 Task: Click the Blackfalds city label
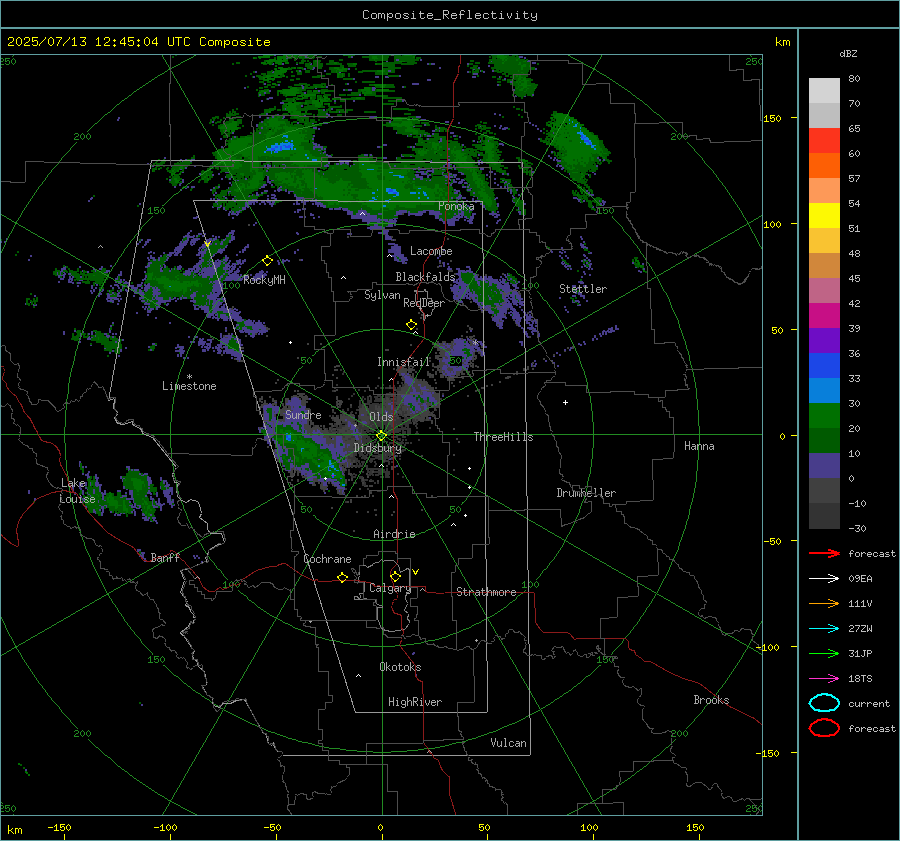point(425,277)
